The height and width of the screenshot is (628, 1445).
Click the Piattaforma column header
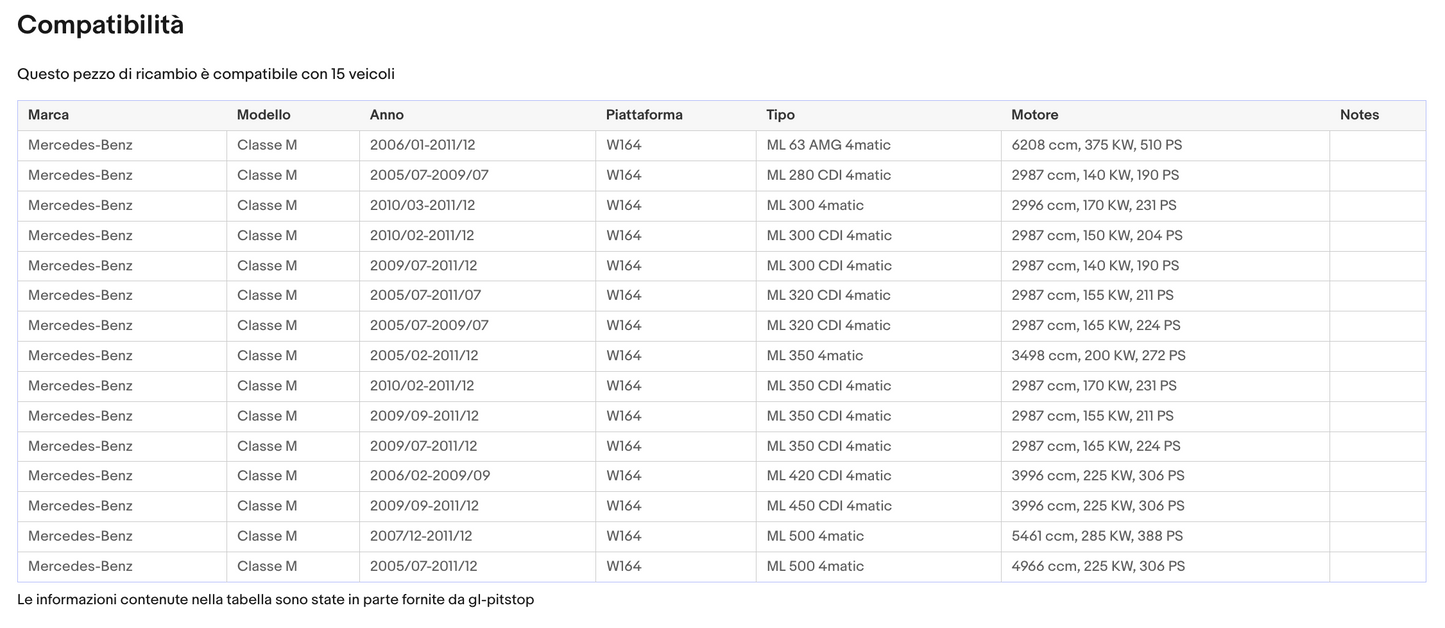click(x=644, y=115)
